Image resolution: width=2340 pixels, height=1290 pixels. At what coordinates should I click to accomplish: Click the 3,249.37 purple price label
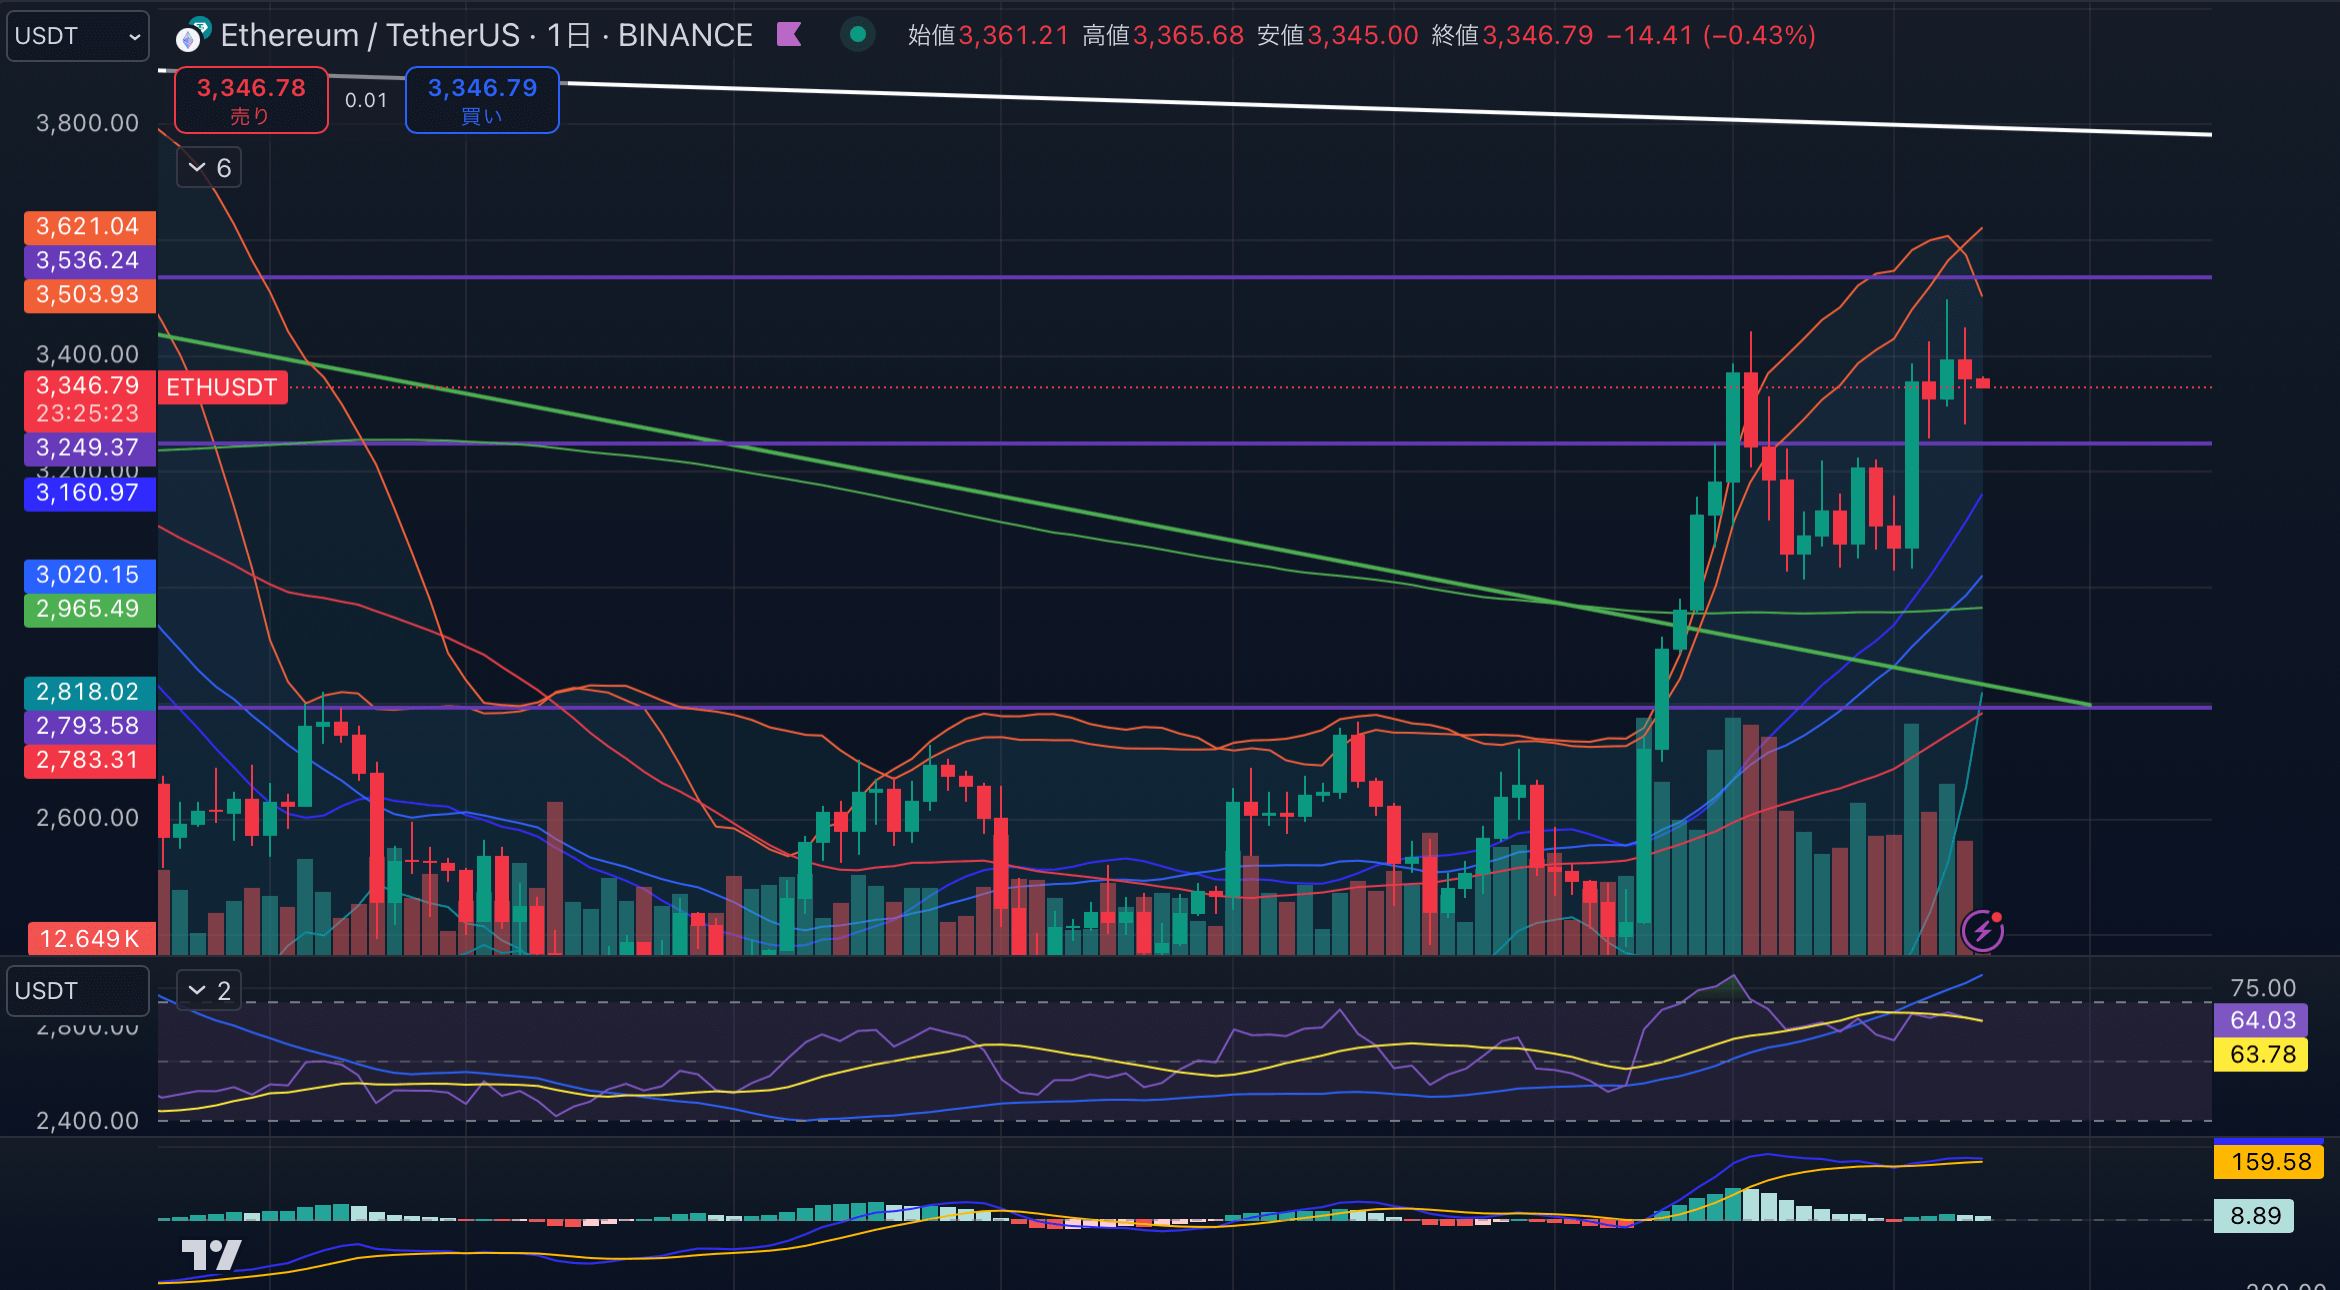point(89,448)
